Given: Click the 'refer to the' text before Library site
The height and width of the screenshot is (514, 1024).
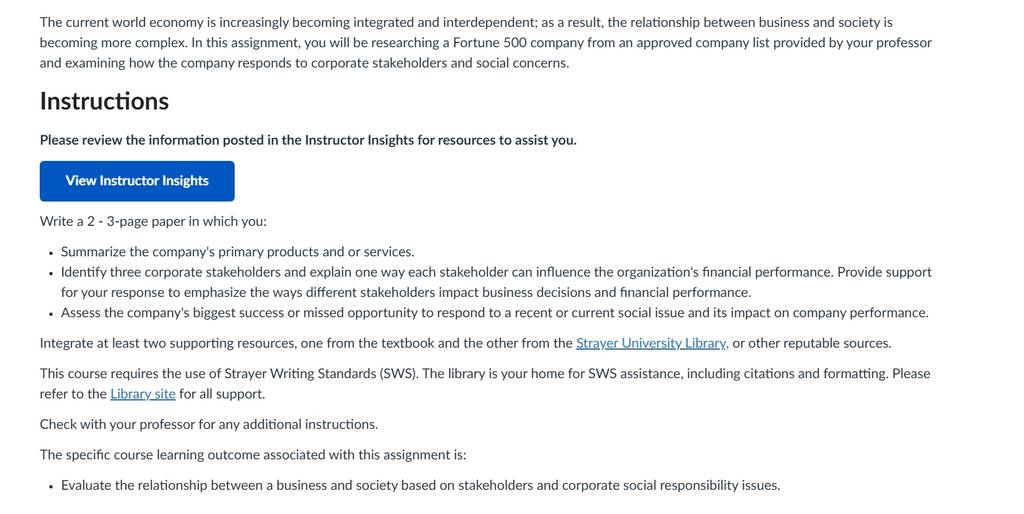Looking at the screenshot, I should 73,394.
